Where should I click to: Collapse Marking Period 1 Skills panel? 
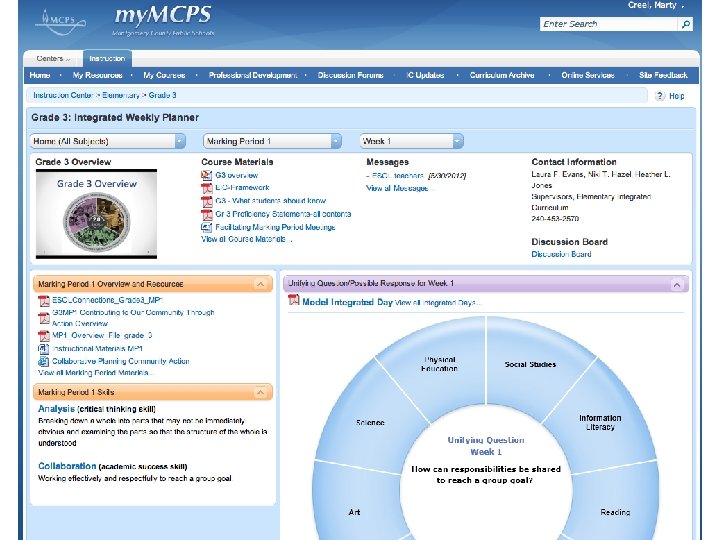pos(260,393)
